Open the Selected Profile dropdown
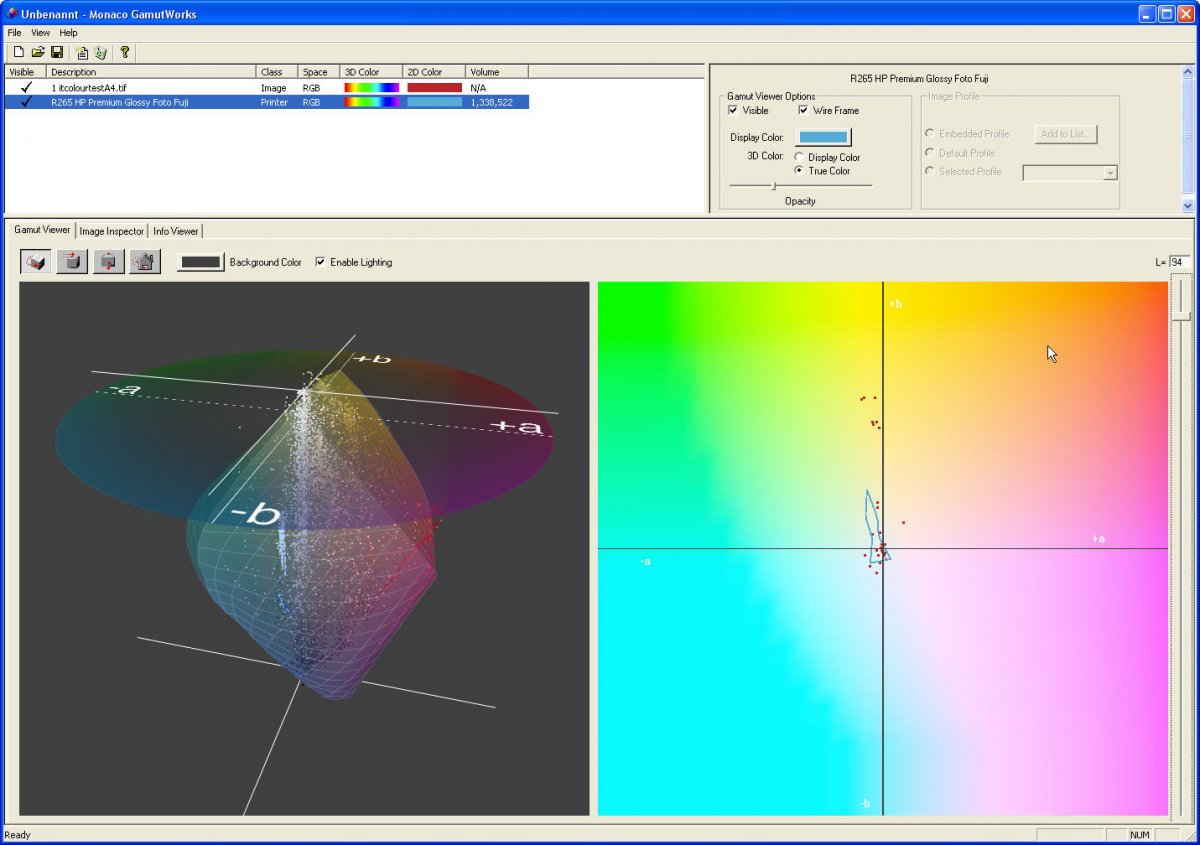The image size is (1200, 845). click(1109, 173)
